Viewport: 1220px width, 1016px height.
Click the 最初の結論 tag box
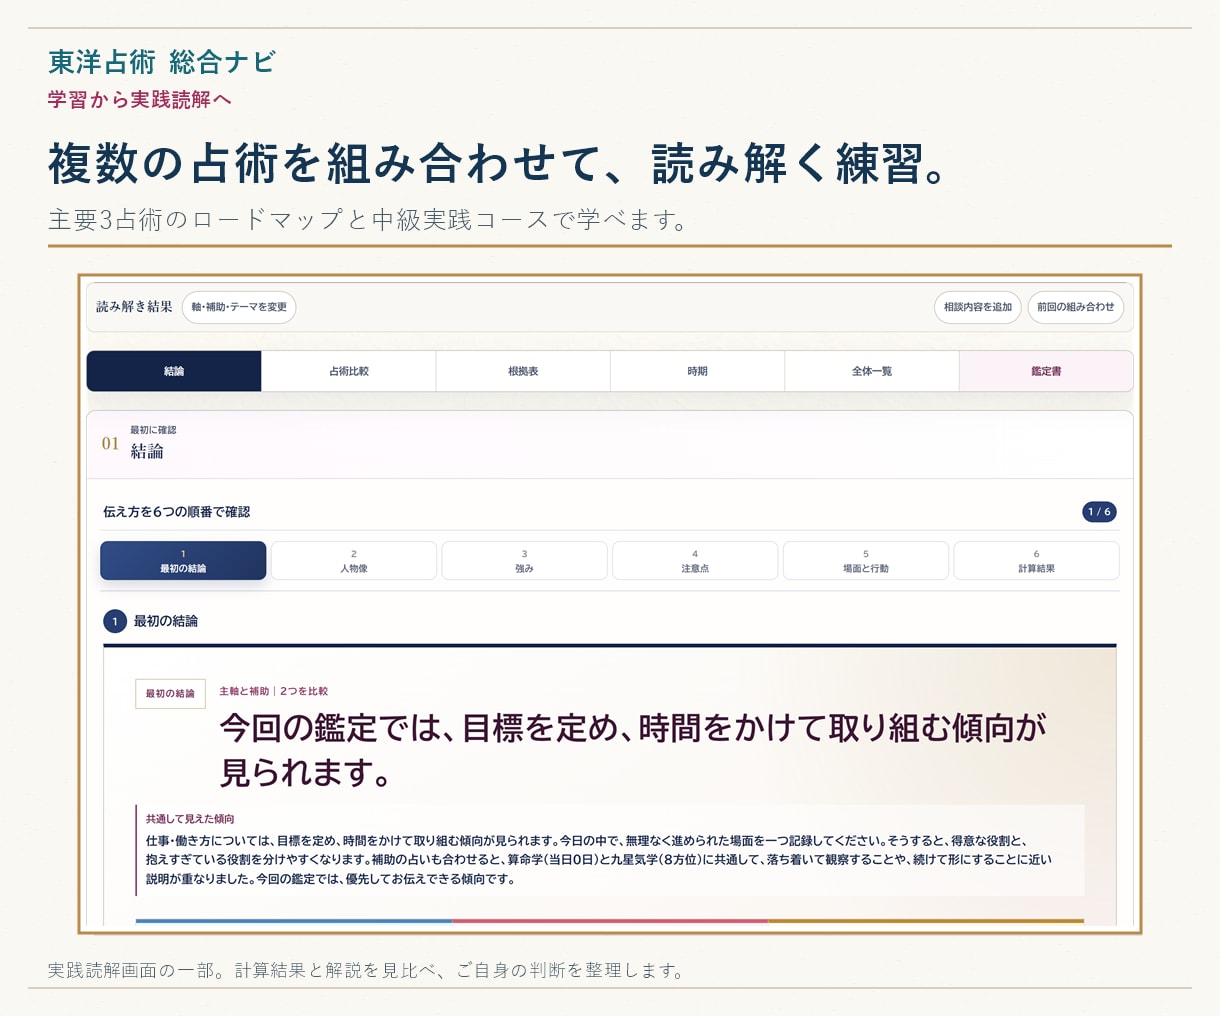tap(170, 694)
